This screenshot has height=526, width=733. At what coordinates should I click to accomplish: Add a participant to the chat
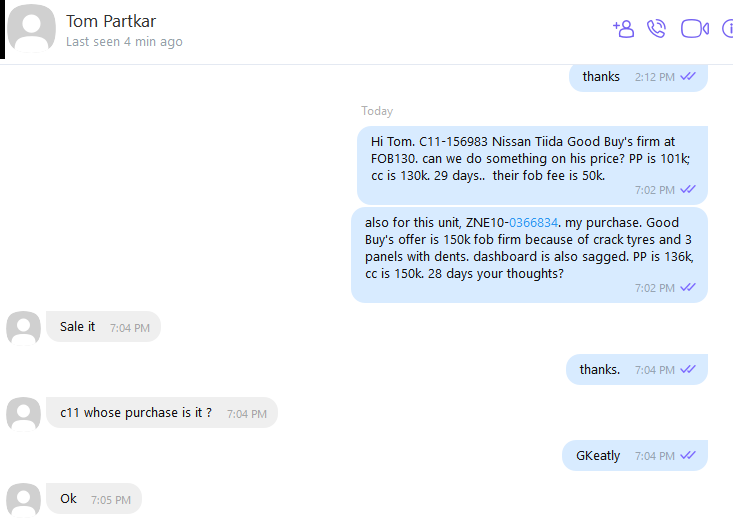tap(624, 29)
